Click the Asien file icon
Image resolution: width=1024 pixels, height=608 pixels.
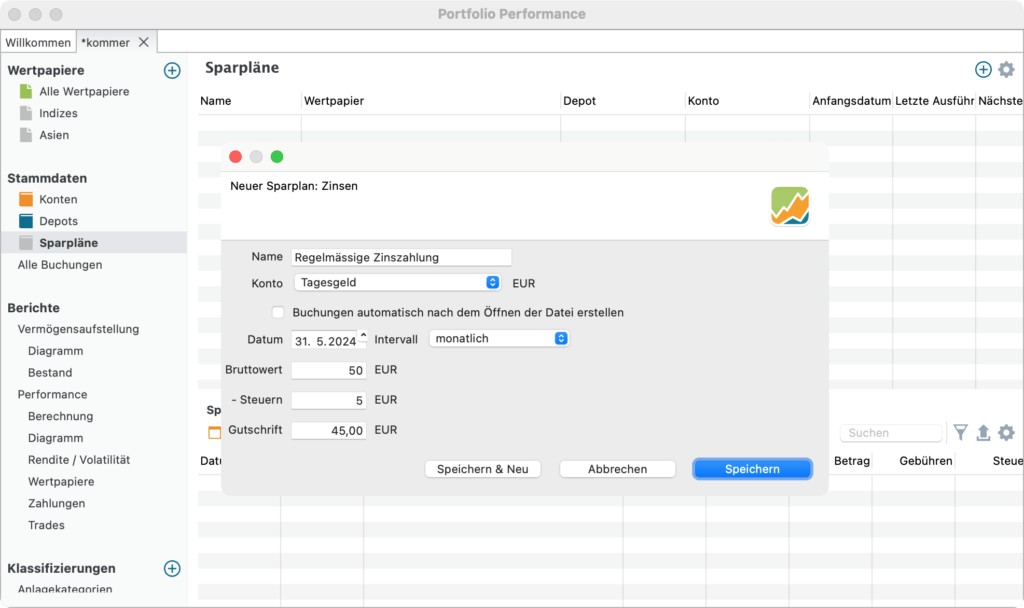[26, 135]
